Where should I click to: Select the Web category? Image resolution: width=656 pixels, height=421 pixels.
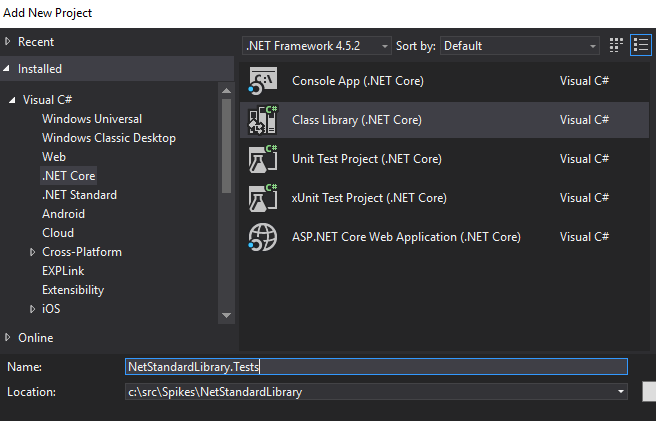pyautogui.click(x=54, y=157)
